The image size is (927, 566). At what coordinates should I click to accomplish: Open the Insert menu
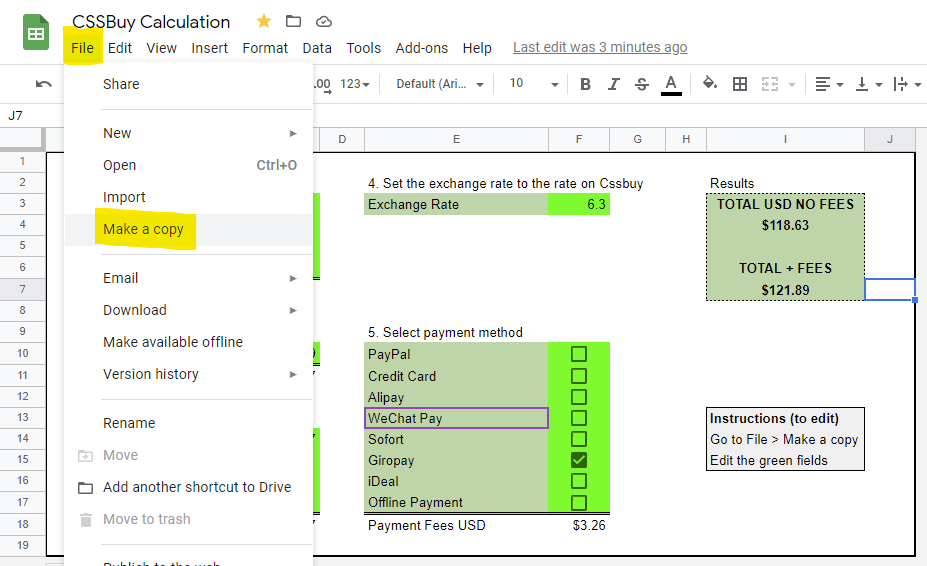tap(209, 48)
